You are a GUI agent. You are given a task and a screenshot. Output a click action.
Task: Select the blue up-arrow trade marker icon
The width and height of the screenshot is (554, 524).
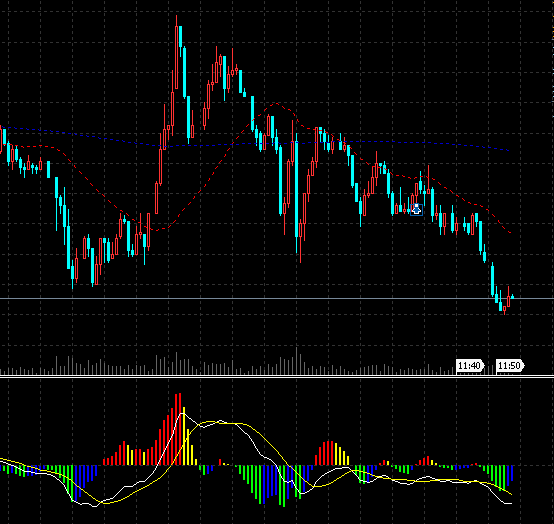[x=417, y=209]
